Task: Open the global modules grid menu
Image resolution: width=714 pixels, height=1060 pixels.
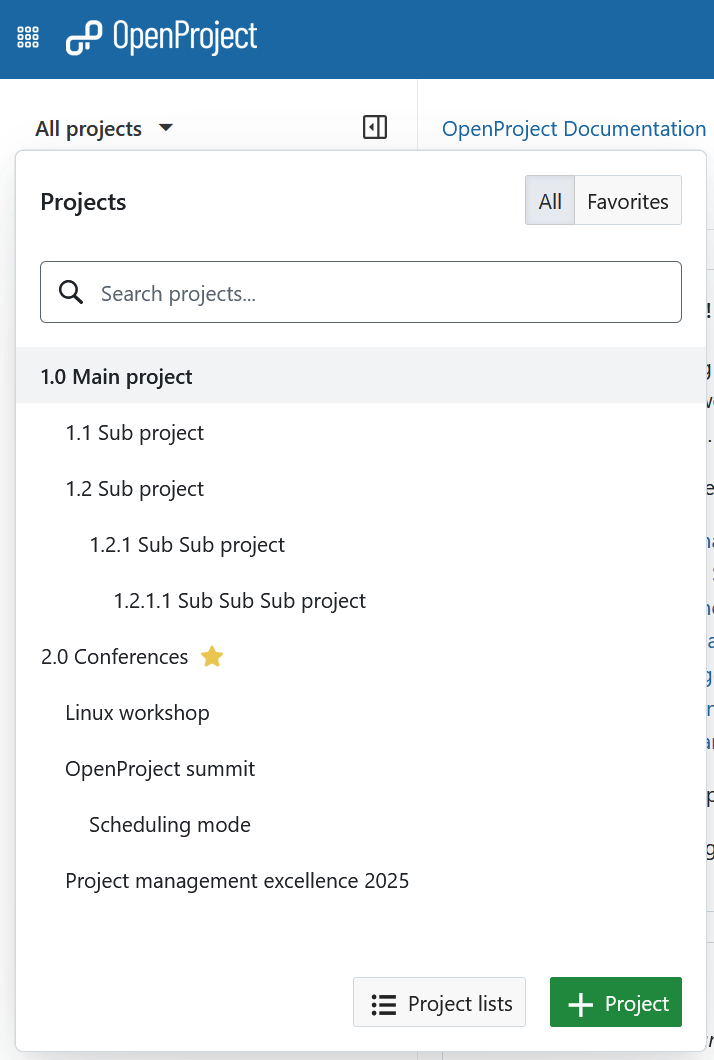Action: point(28,38)
